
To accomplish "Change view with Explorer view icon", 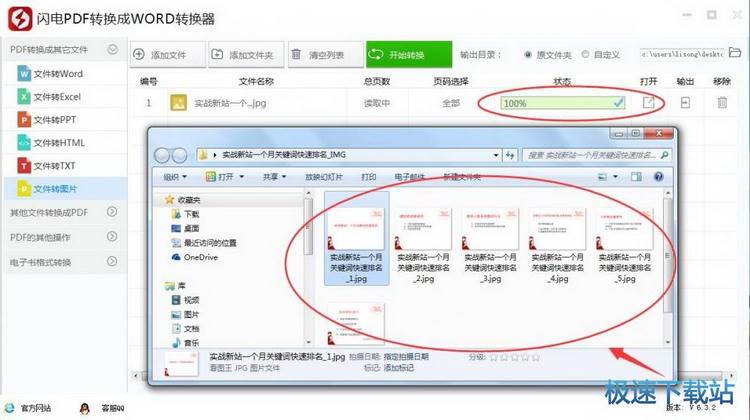I will click(603, 177).
